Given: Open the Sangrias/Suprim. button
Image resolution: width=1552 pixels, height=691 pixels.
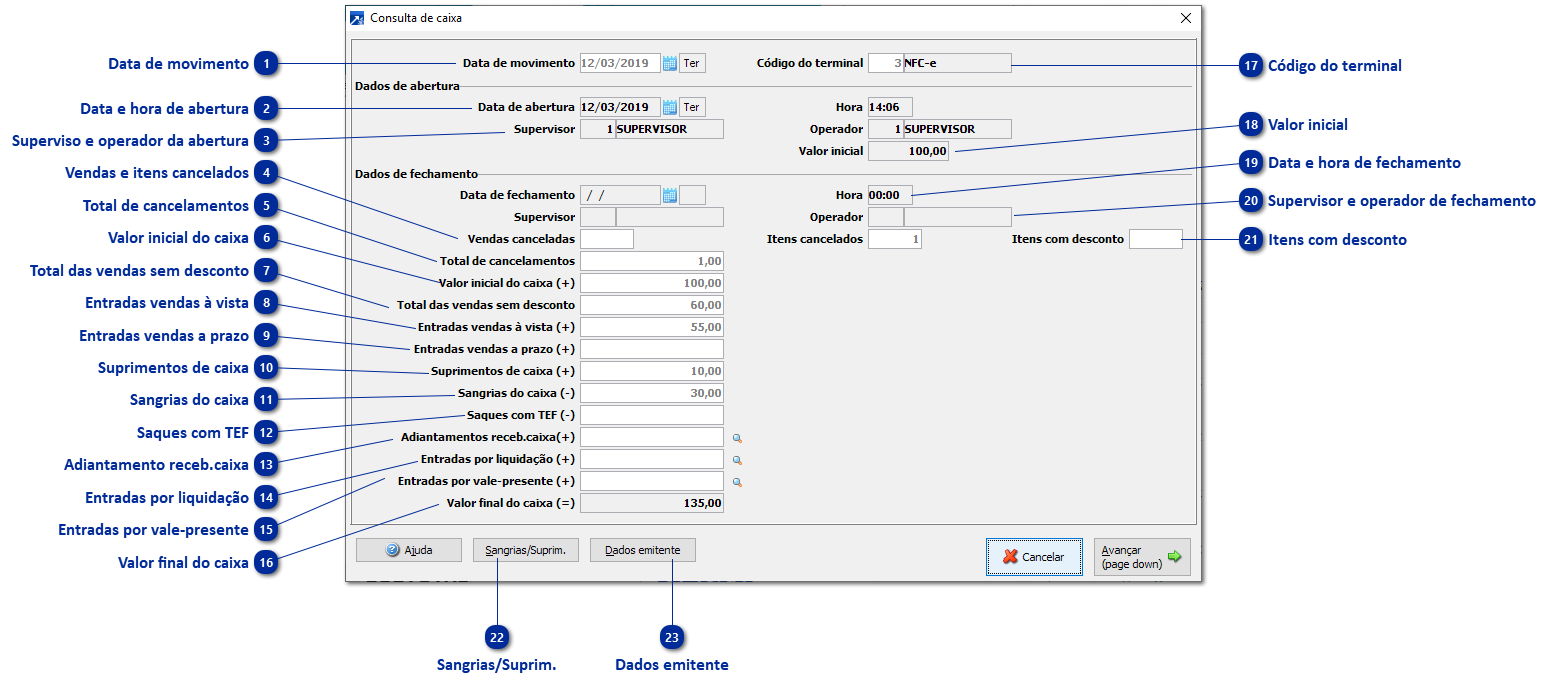Looking at the screenshot, I should coord(525,550).
